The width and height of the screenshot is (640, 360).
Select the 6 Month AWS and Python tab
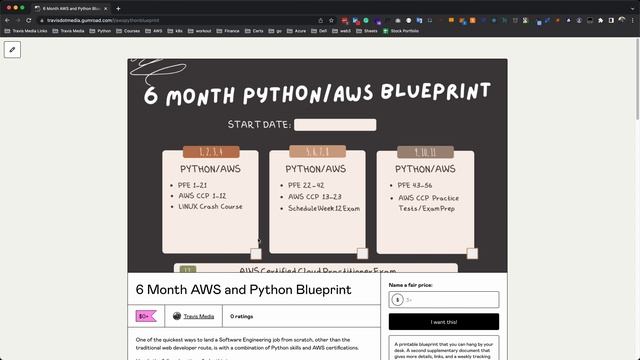tap(71, 8)
